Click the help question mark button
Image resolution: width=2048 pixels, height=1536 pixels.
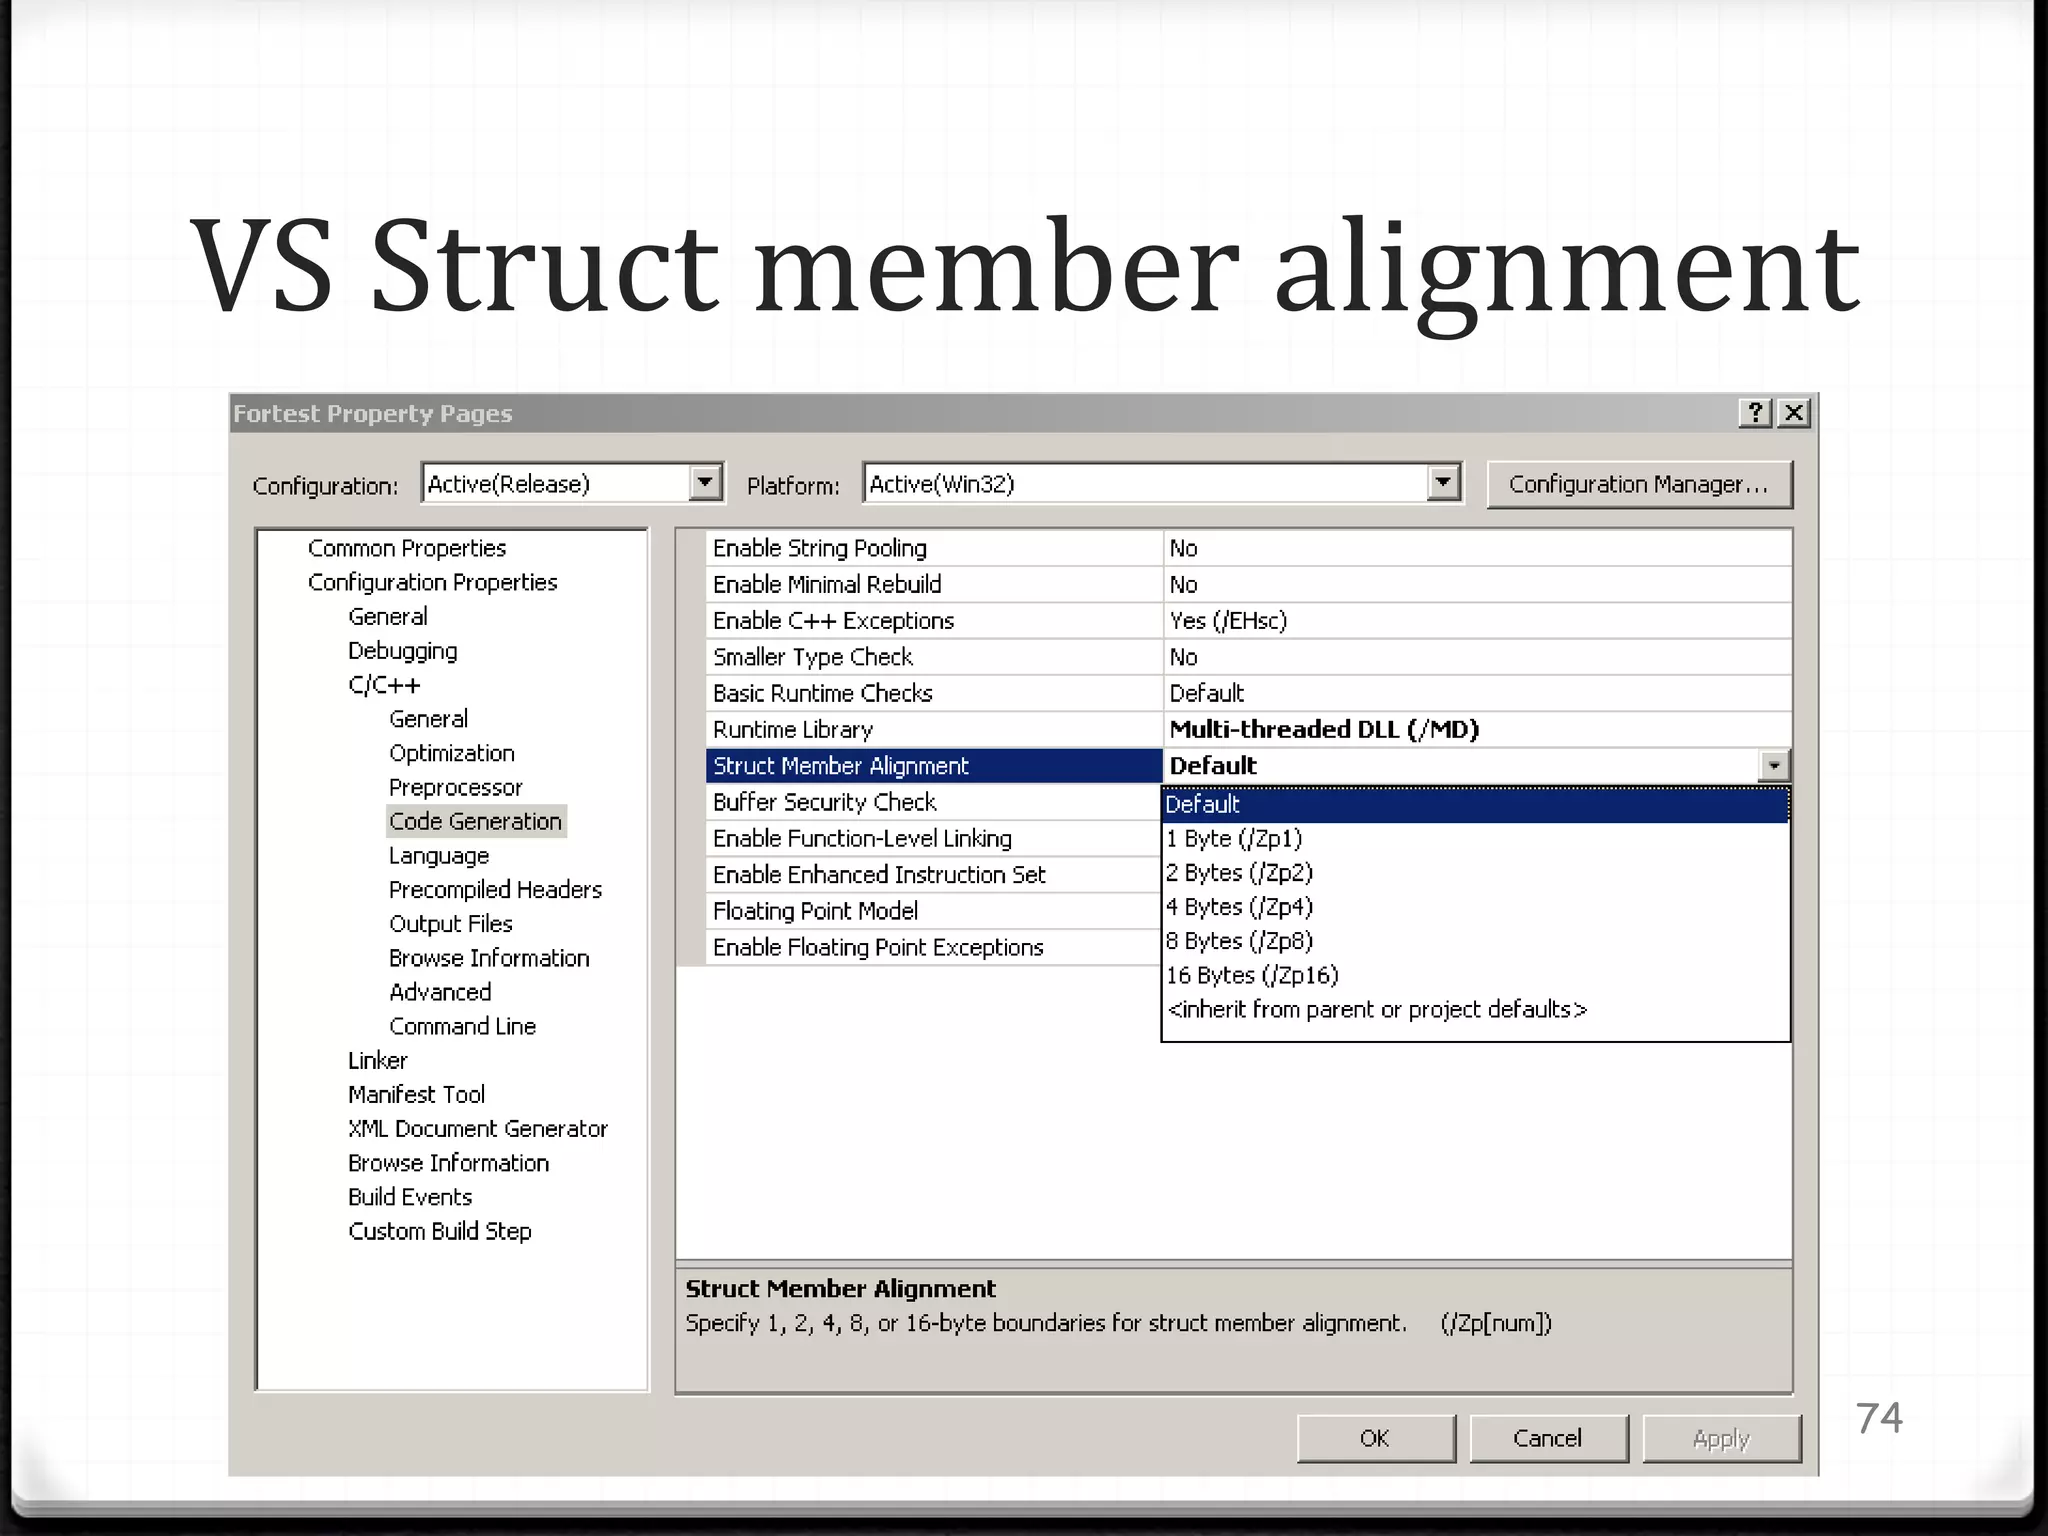coord(1756,413)
